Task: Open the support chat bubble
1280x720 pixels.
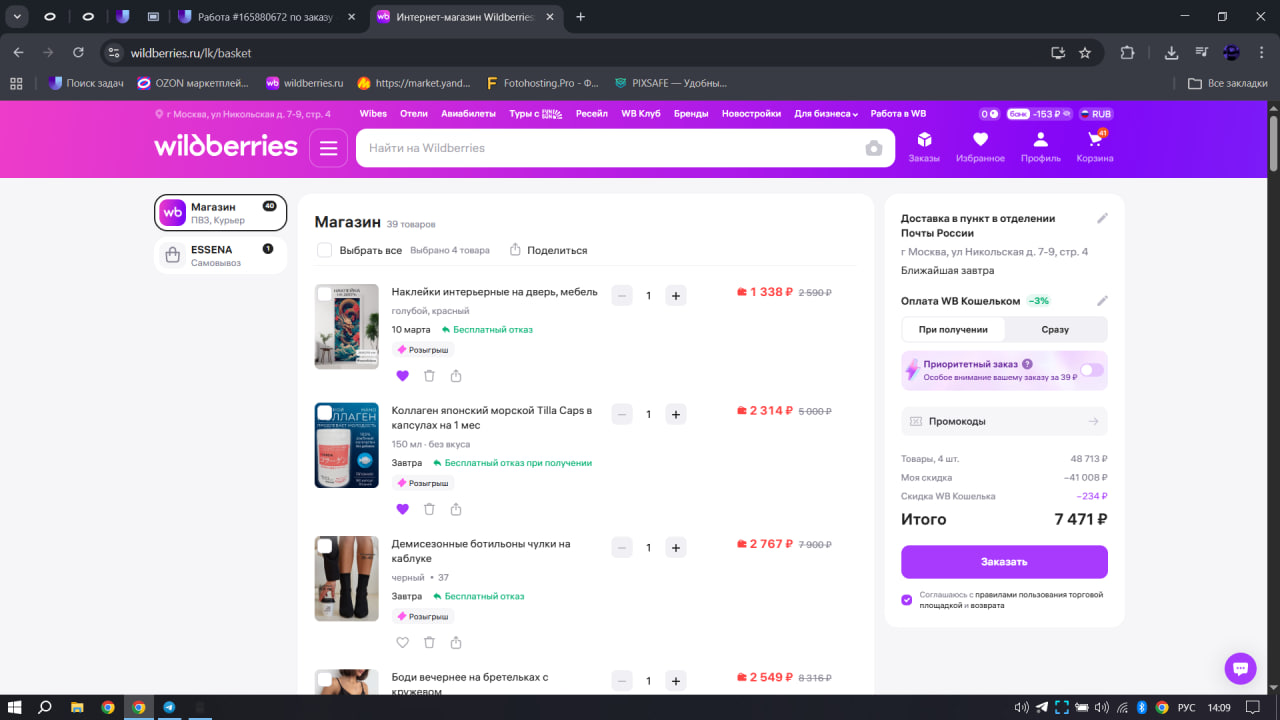Action: coord(1240,668)
